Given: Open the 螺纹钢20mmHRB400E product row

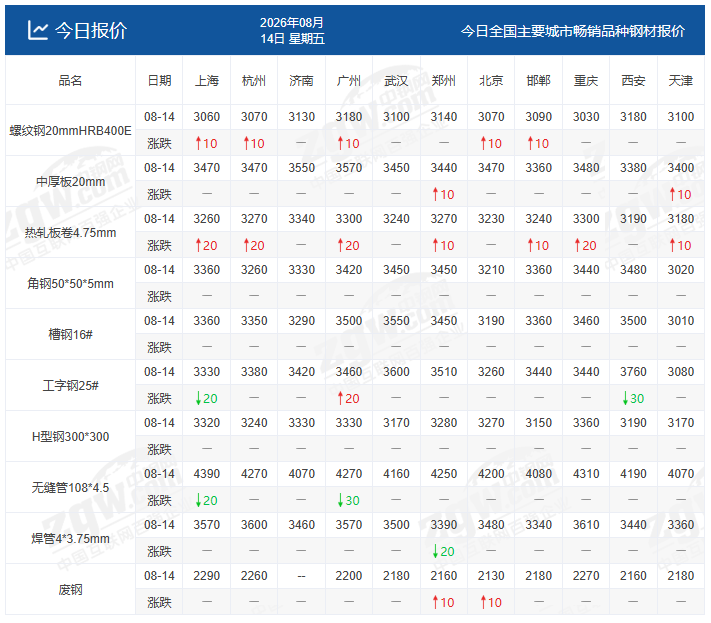Looking at the screenshot, I should (x=70, y=131).
